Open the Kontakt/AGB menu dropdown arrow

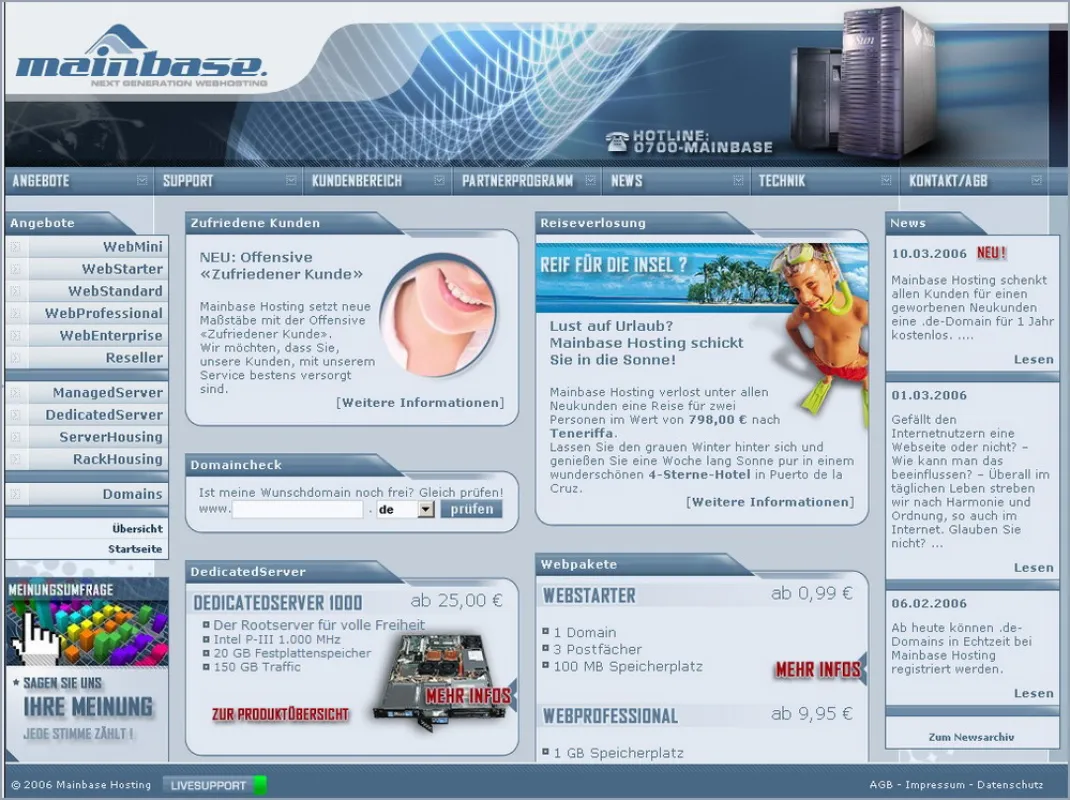click(1037, 180)
